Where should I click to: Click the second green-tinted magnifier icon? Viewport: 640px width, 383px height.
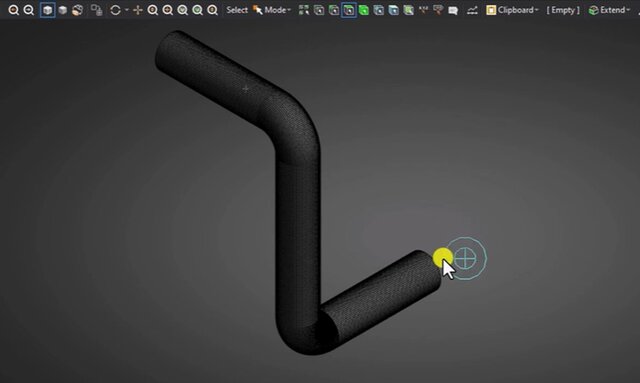pyautogui.click(x=198, y=10)
